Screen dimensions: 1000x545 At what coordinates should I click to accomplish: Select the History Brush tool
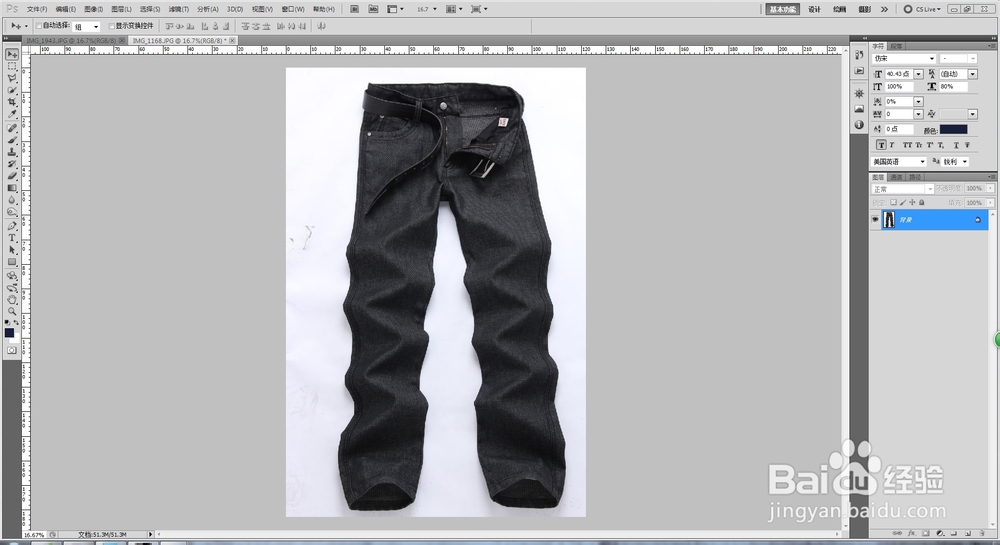pos(11,164)
